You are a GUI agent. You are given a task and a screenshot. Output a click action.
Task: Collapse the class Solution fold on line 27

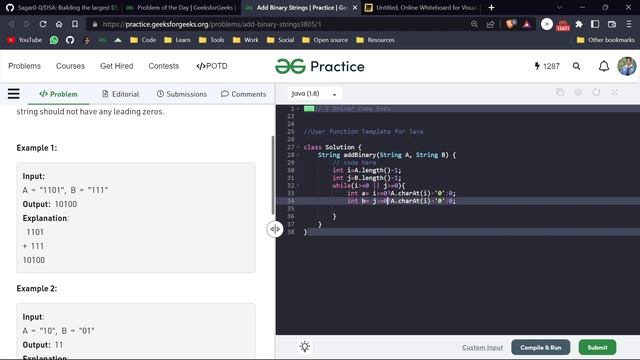[x=298, y=147]
